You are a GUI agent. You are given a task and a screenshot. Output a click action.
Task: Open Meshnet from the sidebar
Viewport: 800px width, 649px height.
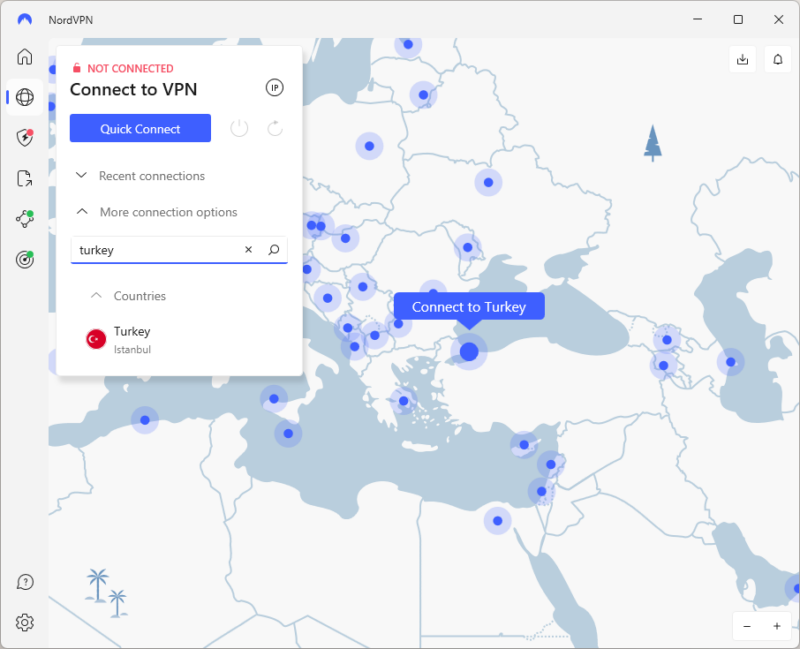point(24,211)
